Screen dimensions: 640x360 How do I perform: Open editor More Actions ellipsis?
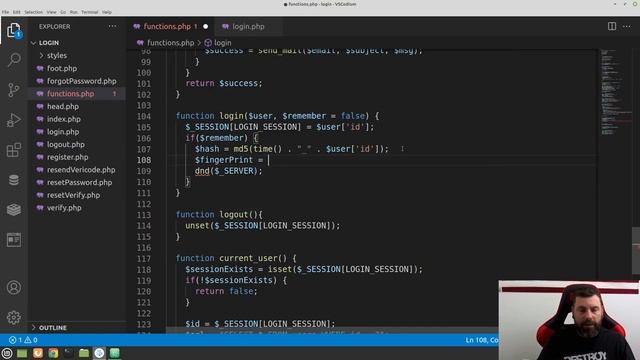tap(627, 27)
